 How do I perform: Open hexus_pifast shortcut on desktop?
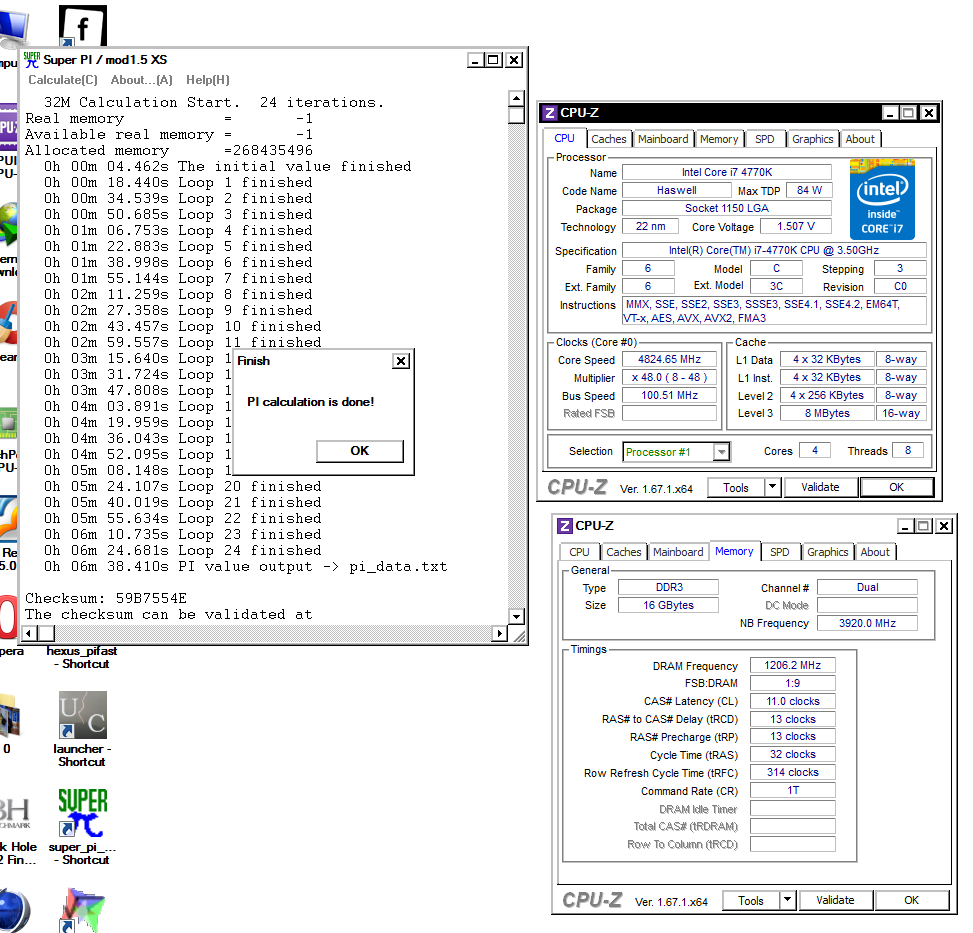click(x=82, y=657)
